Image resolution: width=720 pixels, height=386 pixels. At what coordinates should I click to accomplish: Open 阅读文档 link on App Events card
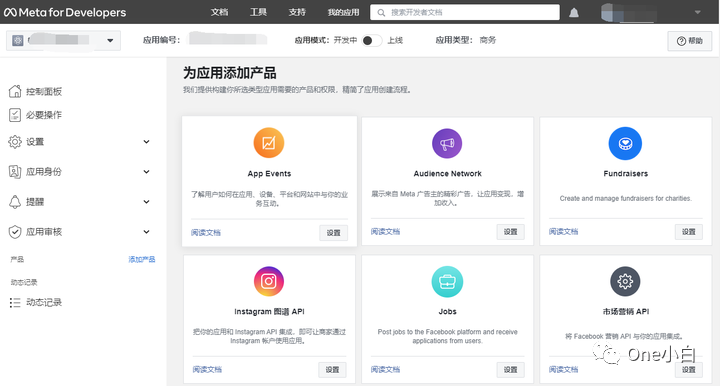(206, 233)
